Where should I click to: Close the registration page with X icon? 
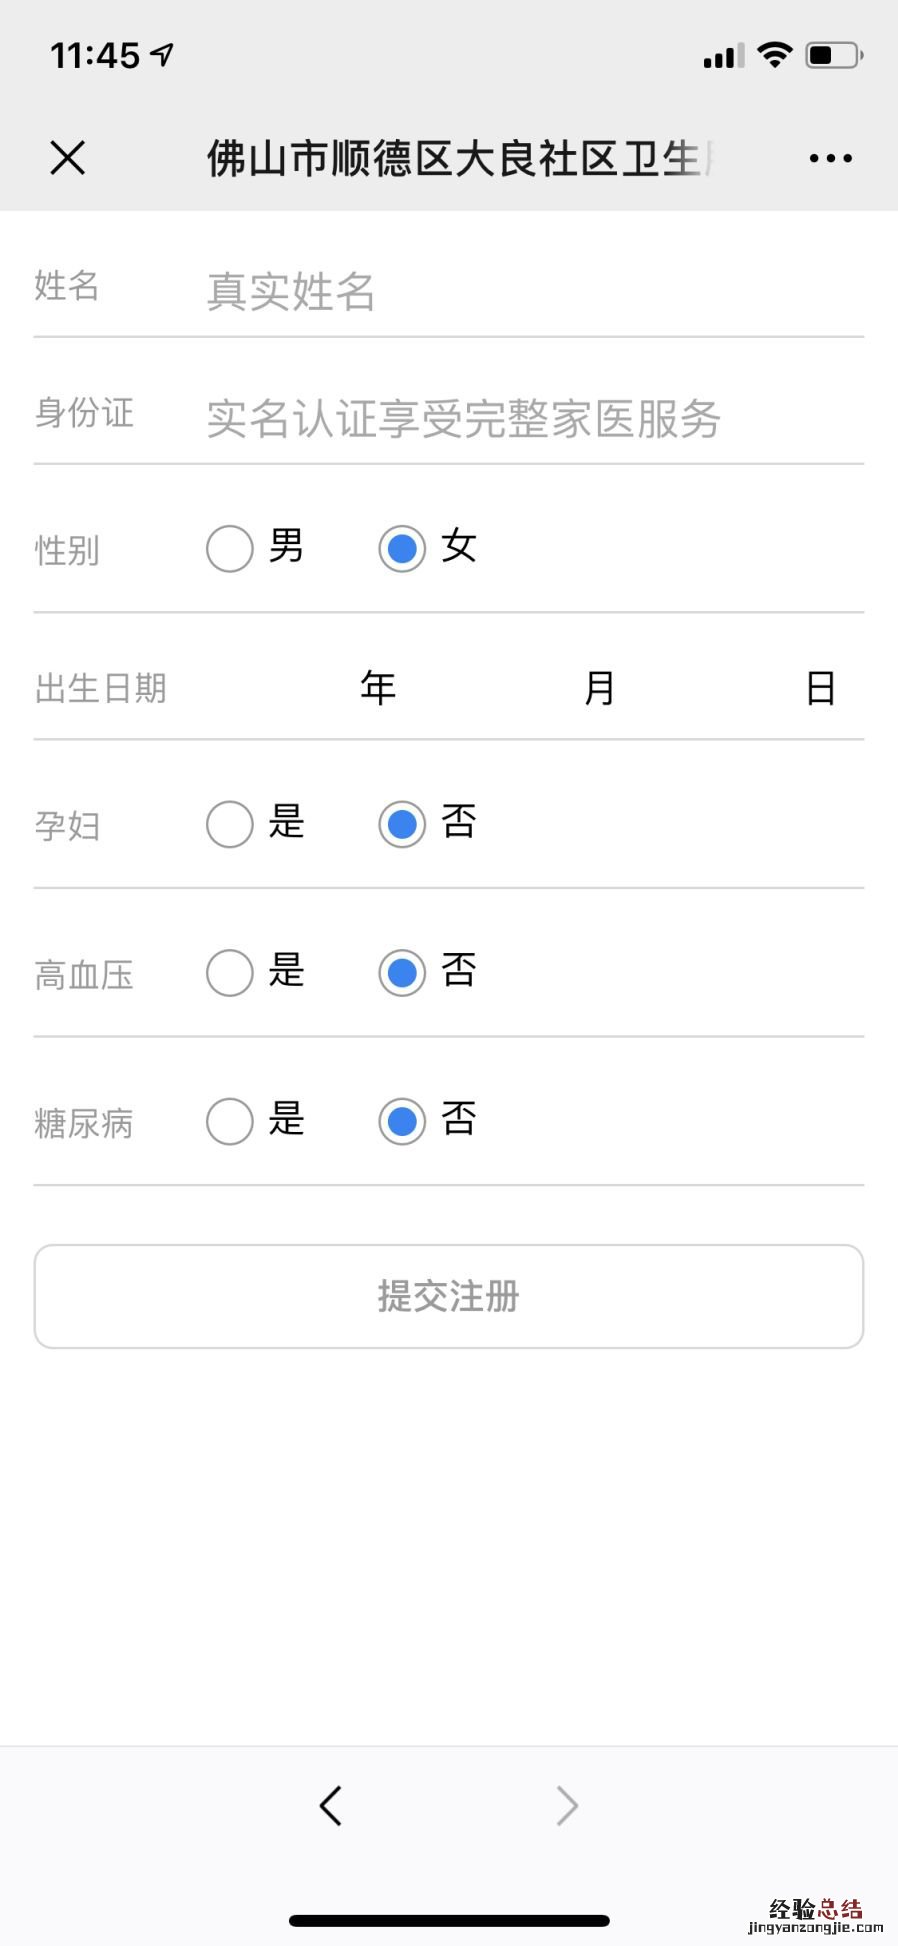(x=68, y=158)
